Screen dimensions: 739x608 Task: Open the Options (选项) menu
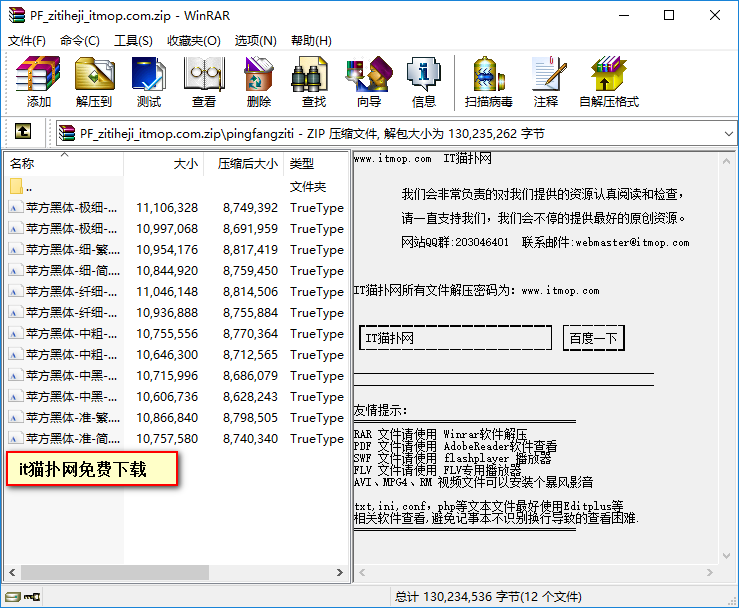pos(255,41)
